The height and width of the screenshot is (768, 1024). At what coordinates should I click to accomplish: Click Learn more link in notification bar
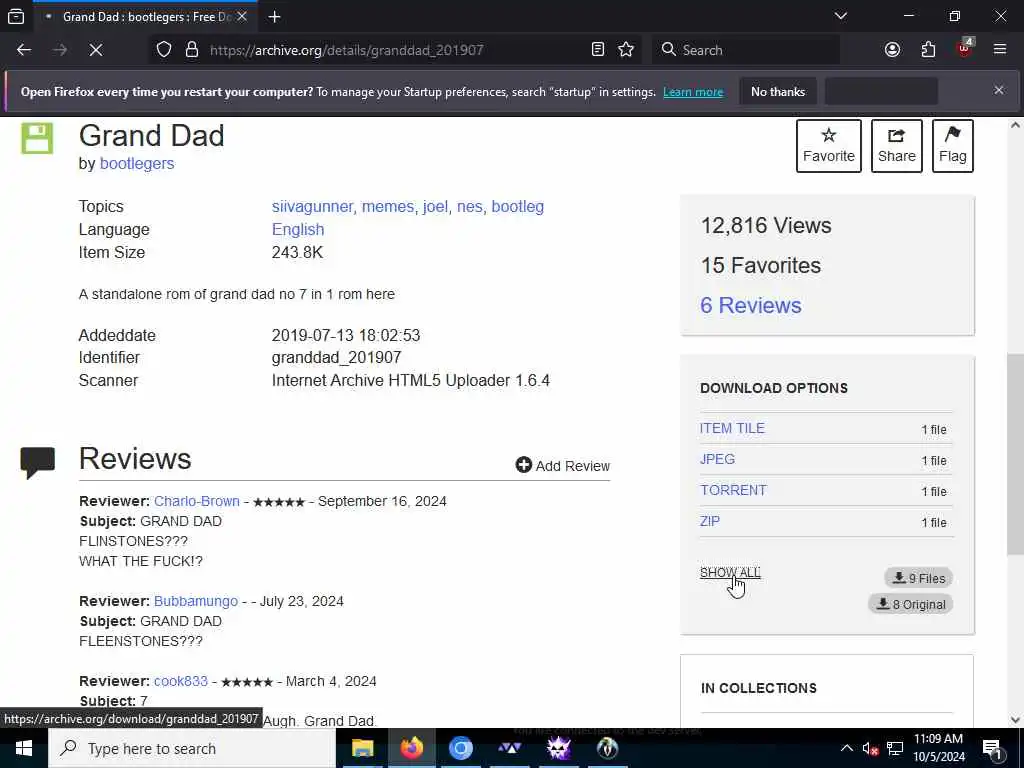point(693,92)
